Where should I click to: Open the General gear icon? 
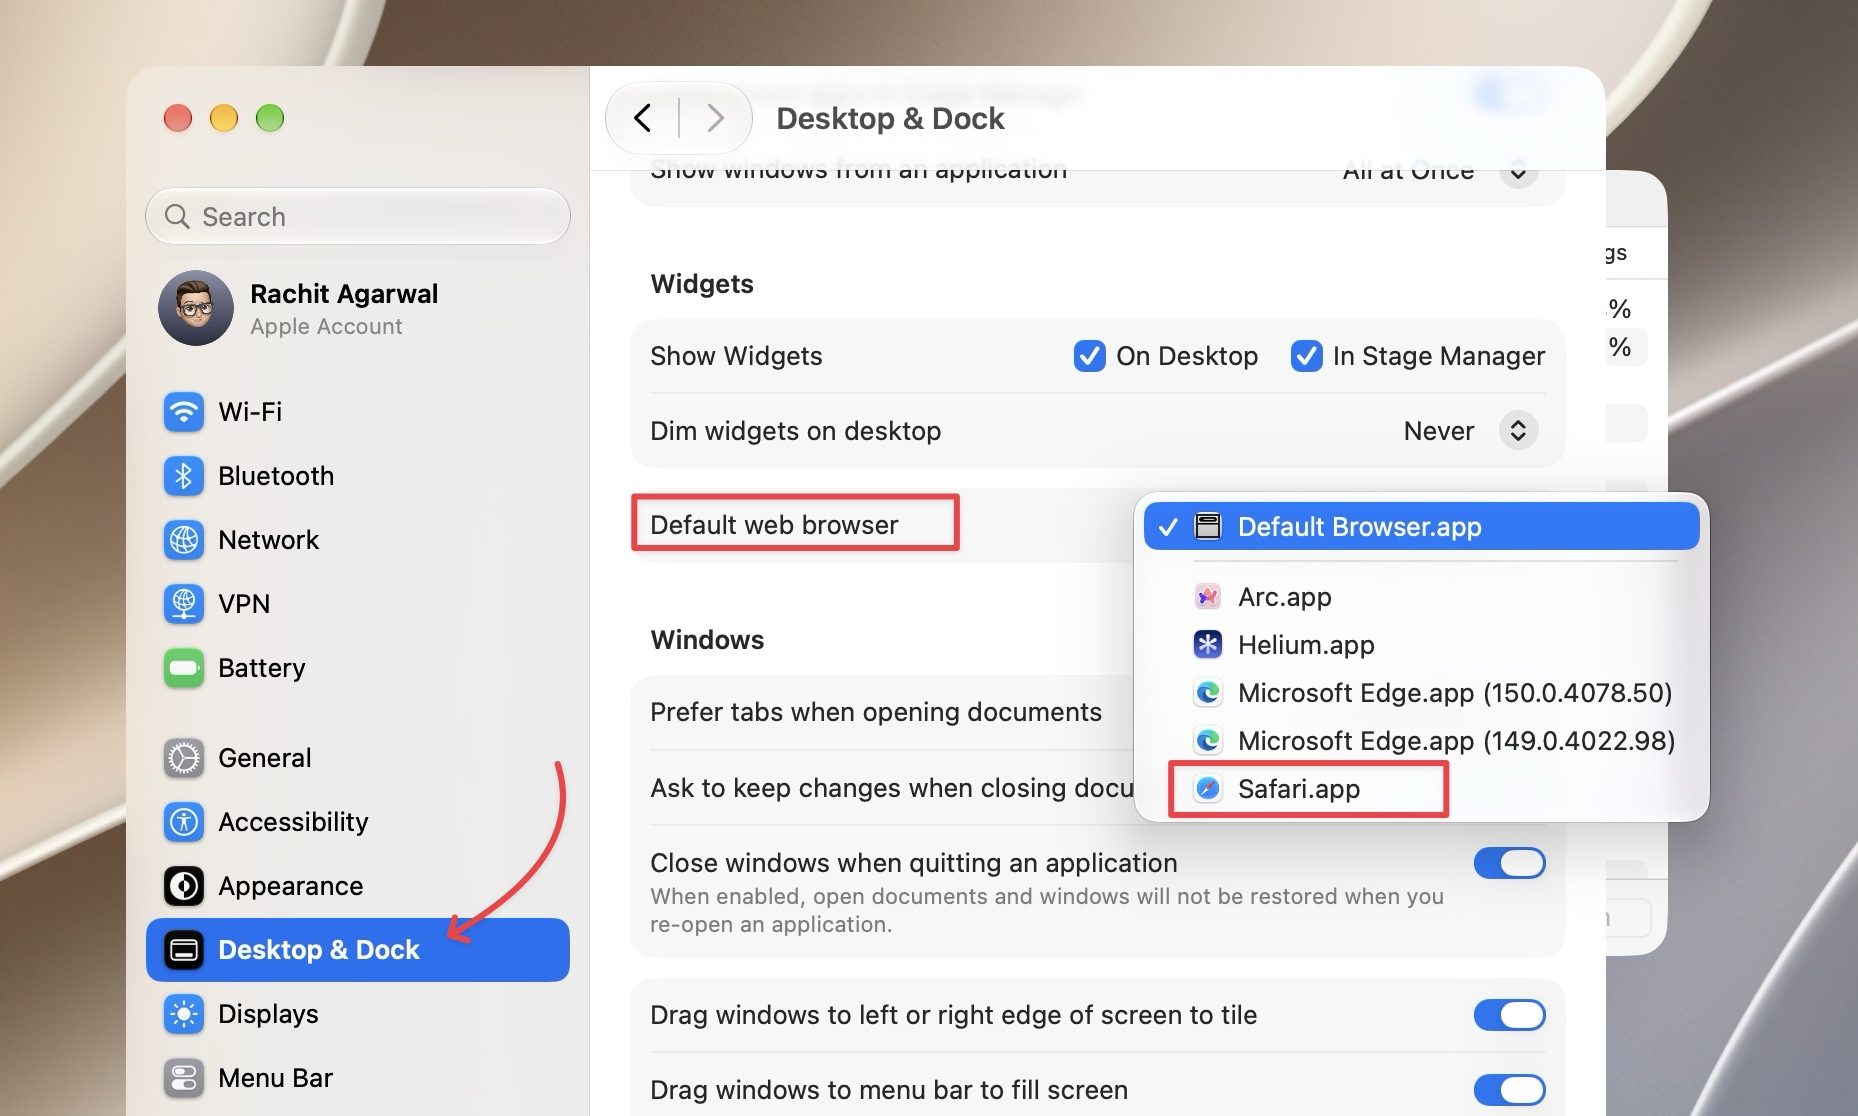click(x=184, y=758)
